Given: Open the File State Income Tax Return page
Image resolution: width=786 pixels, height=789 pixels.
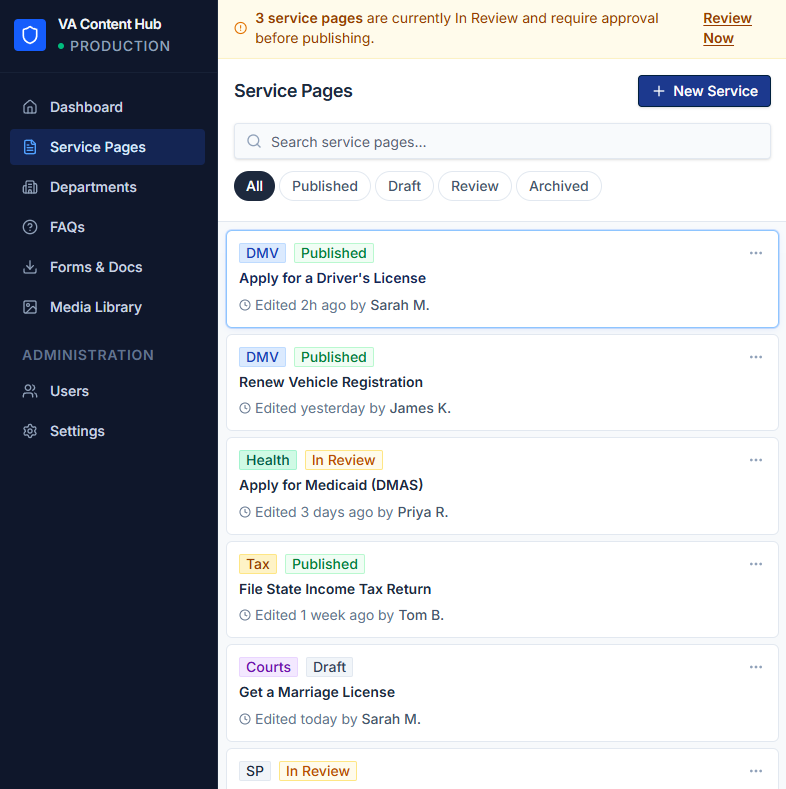Looking at the screenshot, I should click(335, 589).
